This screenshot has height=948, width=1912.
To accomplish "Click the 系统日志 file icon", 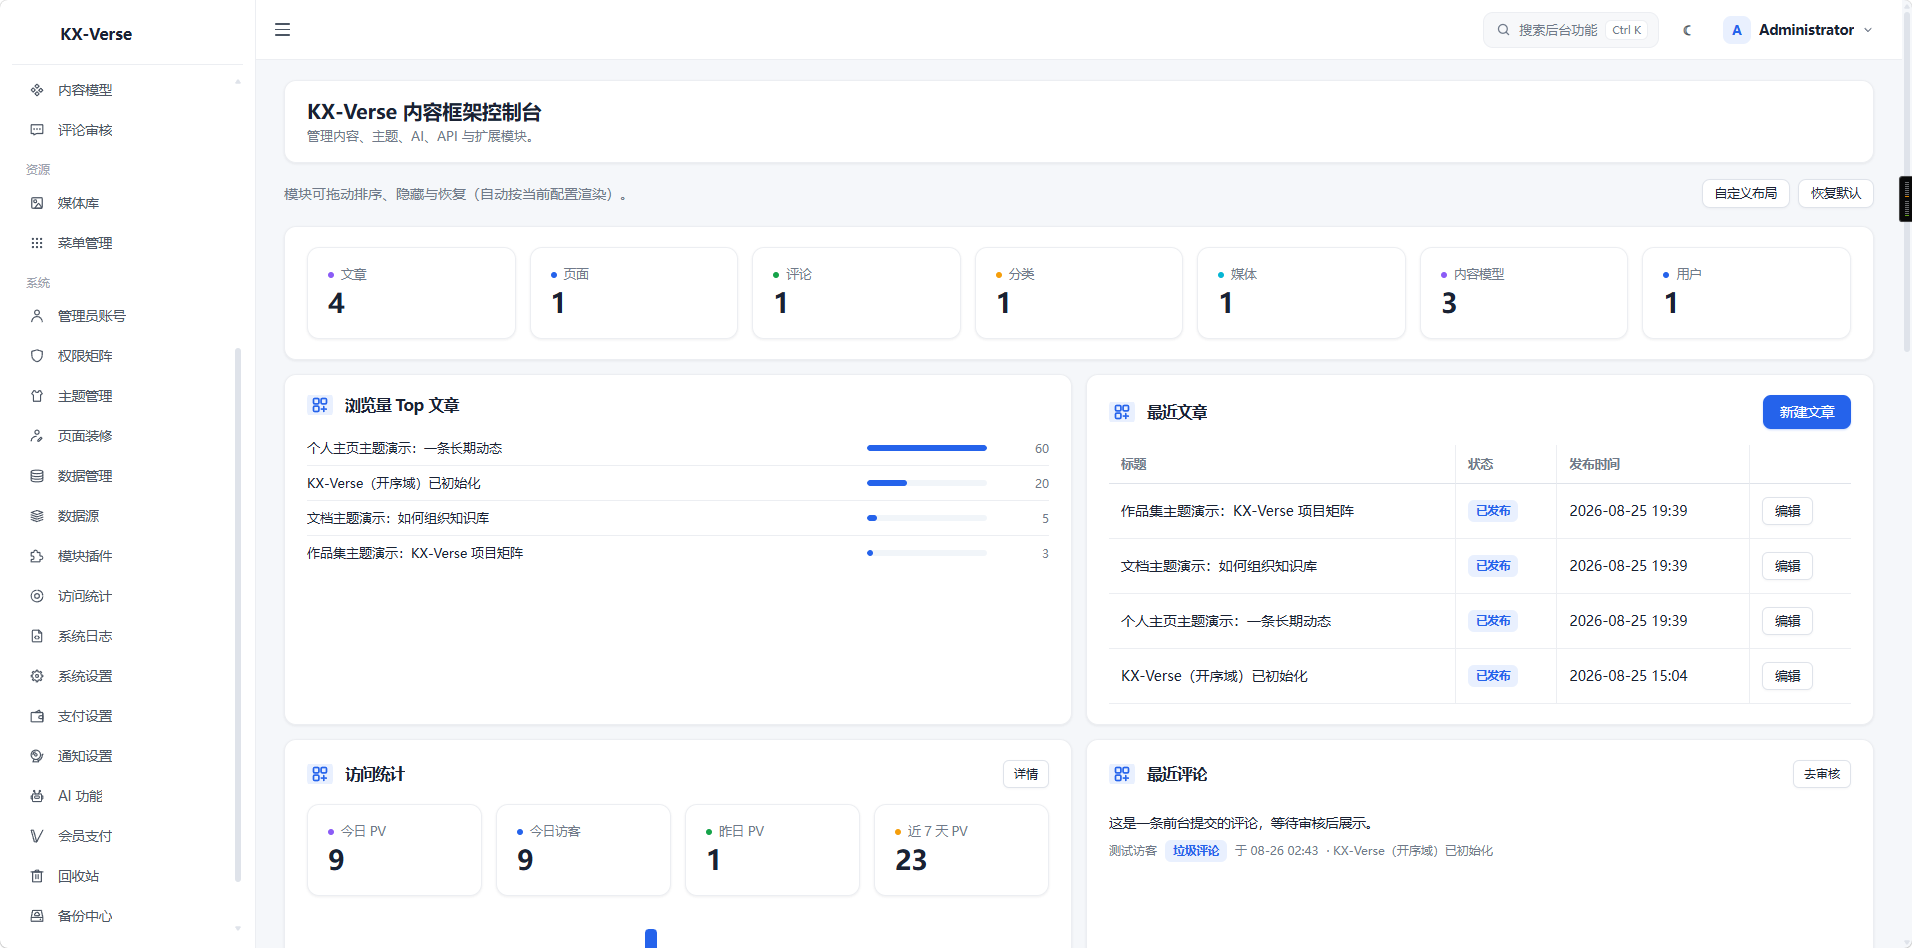I will [37, 636].
